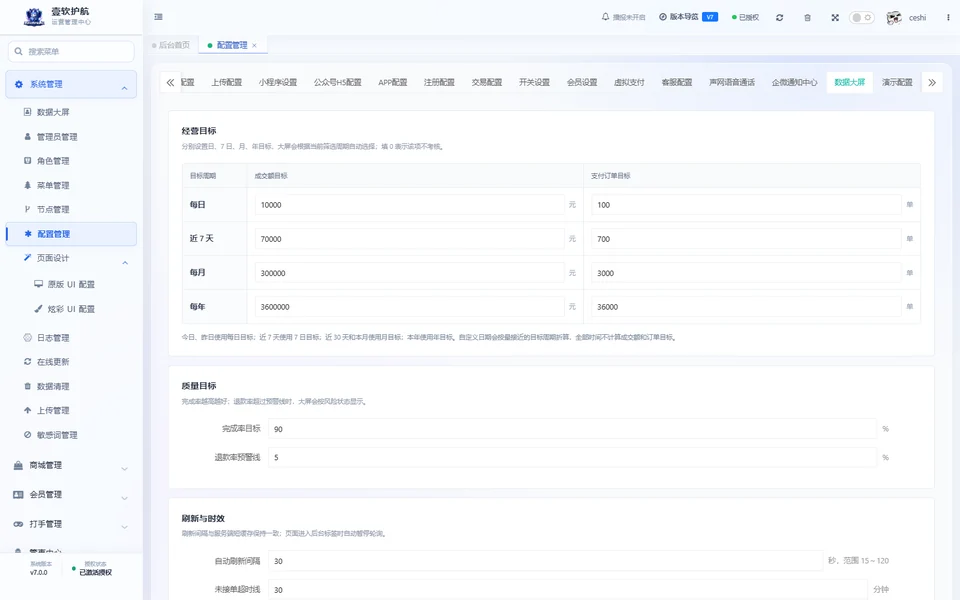Switch to the 上传配置 tab
The height and width of the screenshot is (600, 960).
point(227,82)
